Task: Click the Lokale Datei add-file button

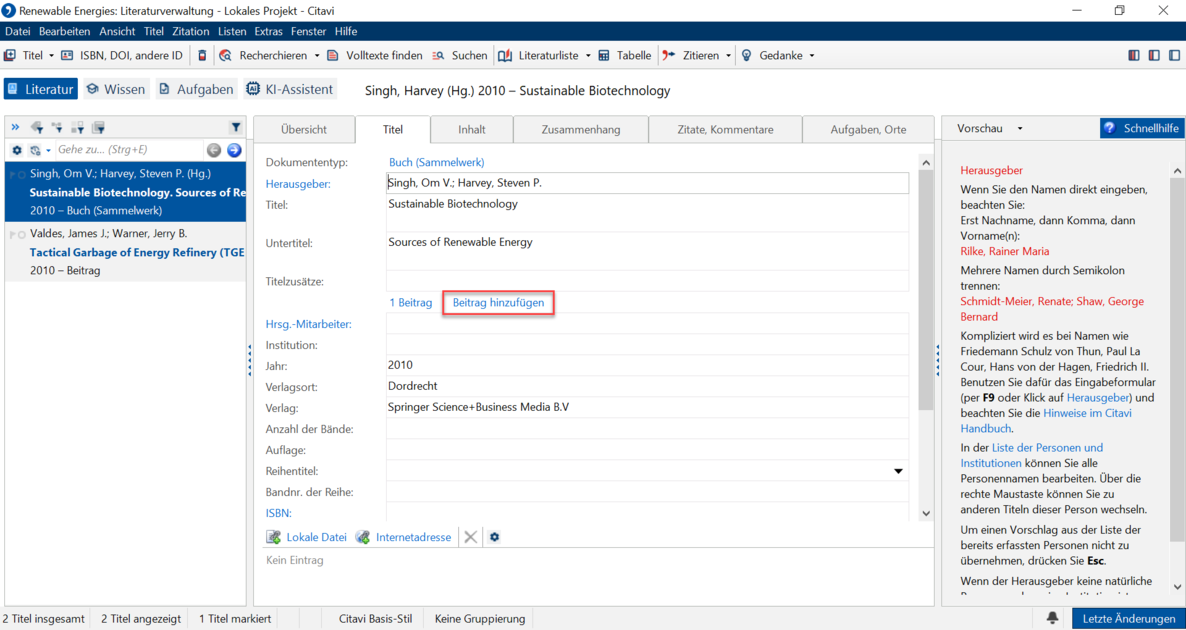Action: click(x=306, y=537)
